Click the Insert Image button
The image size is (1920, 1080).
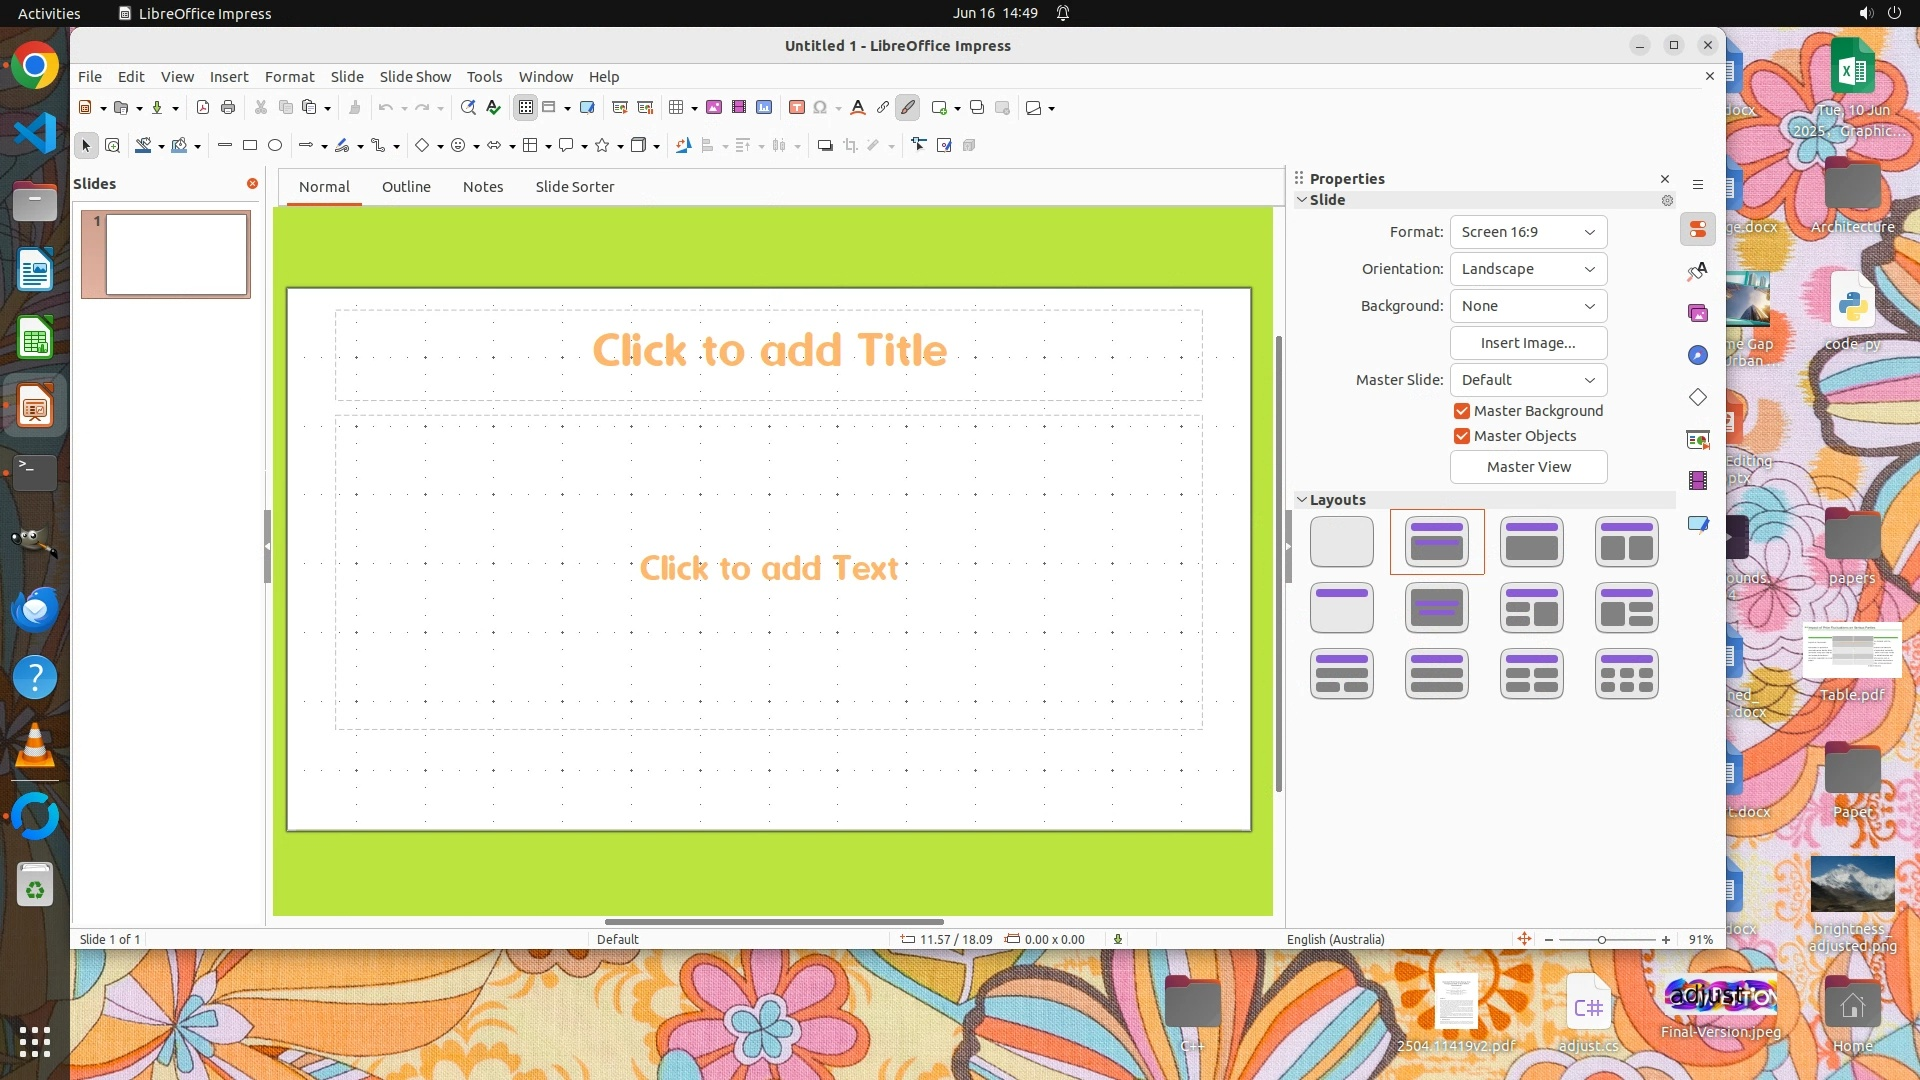tap(1528, 343)
